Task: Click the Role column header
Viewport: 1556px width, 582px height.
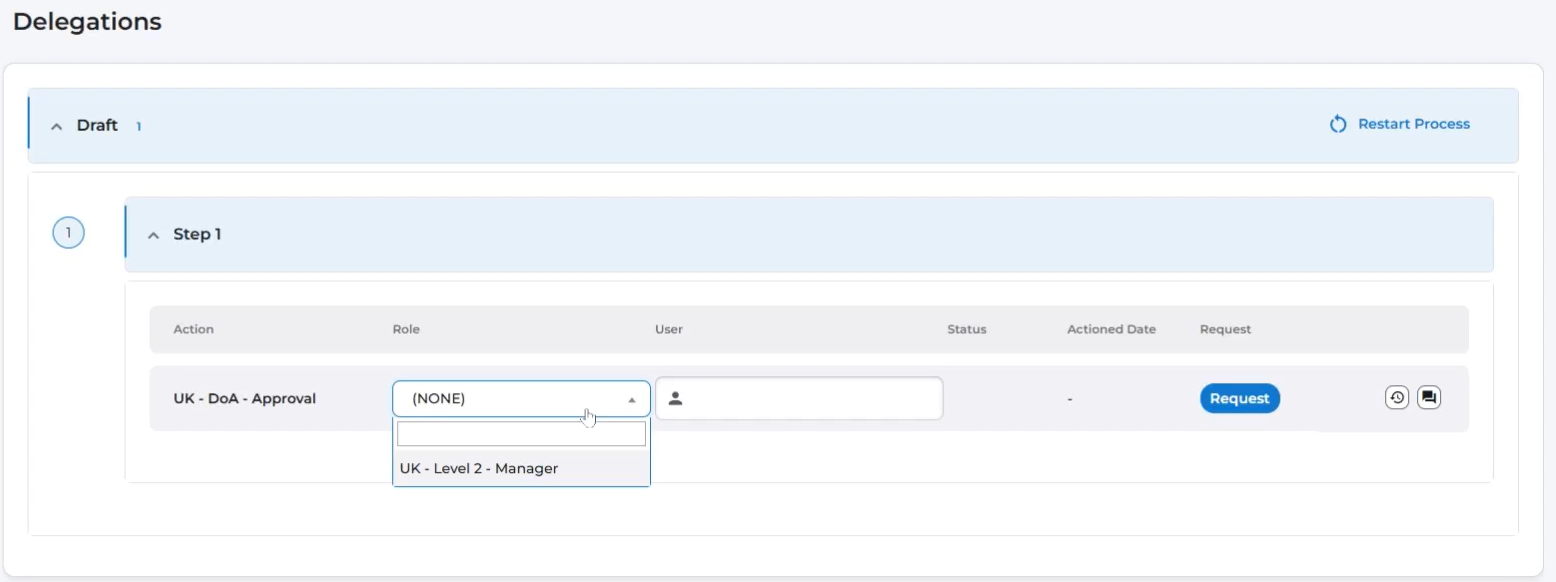Action: (x=406, y=329)
